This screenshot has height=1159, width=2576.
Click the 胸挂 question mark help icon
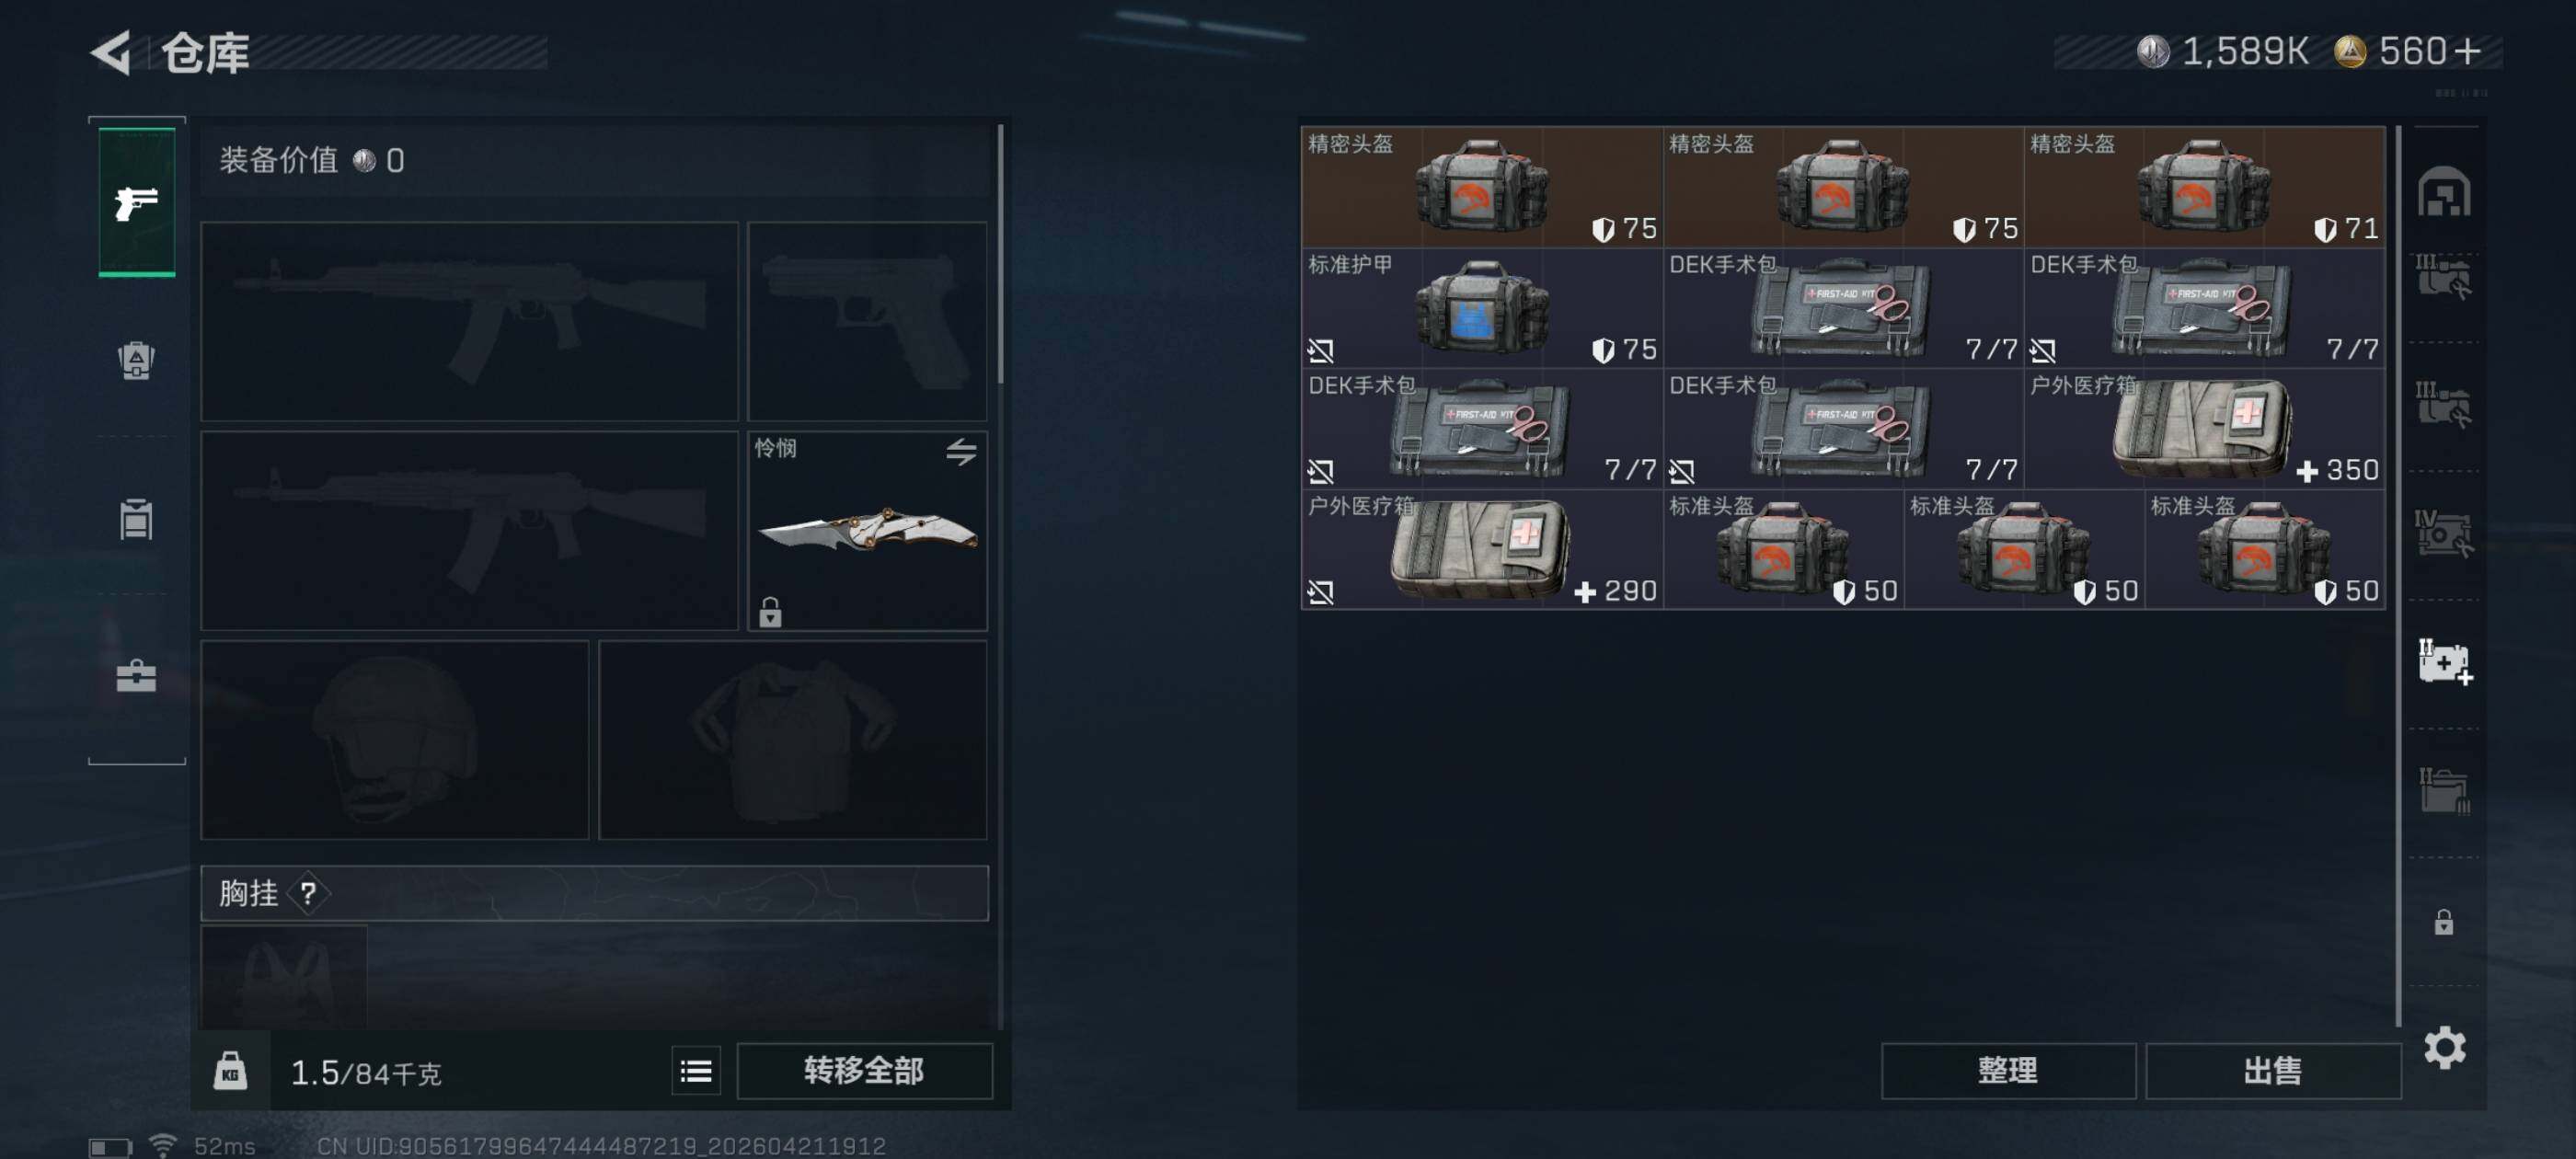[308, 893]
